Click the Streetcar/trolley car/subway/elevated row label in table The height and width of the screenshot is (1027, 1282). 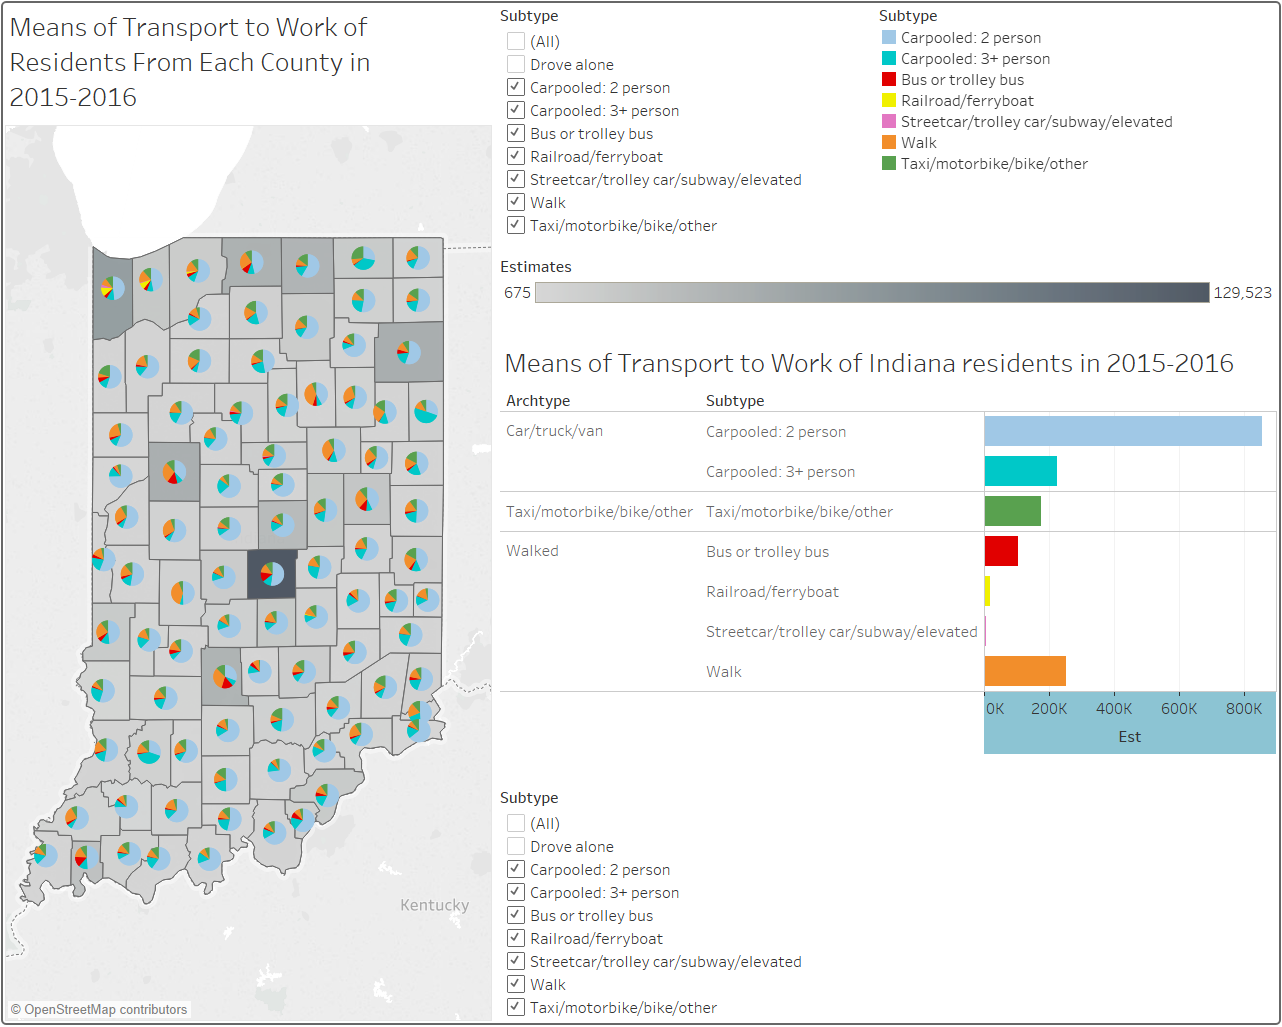coord(842,631)
